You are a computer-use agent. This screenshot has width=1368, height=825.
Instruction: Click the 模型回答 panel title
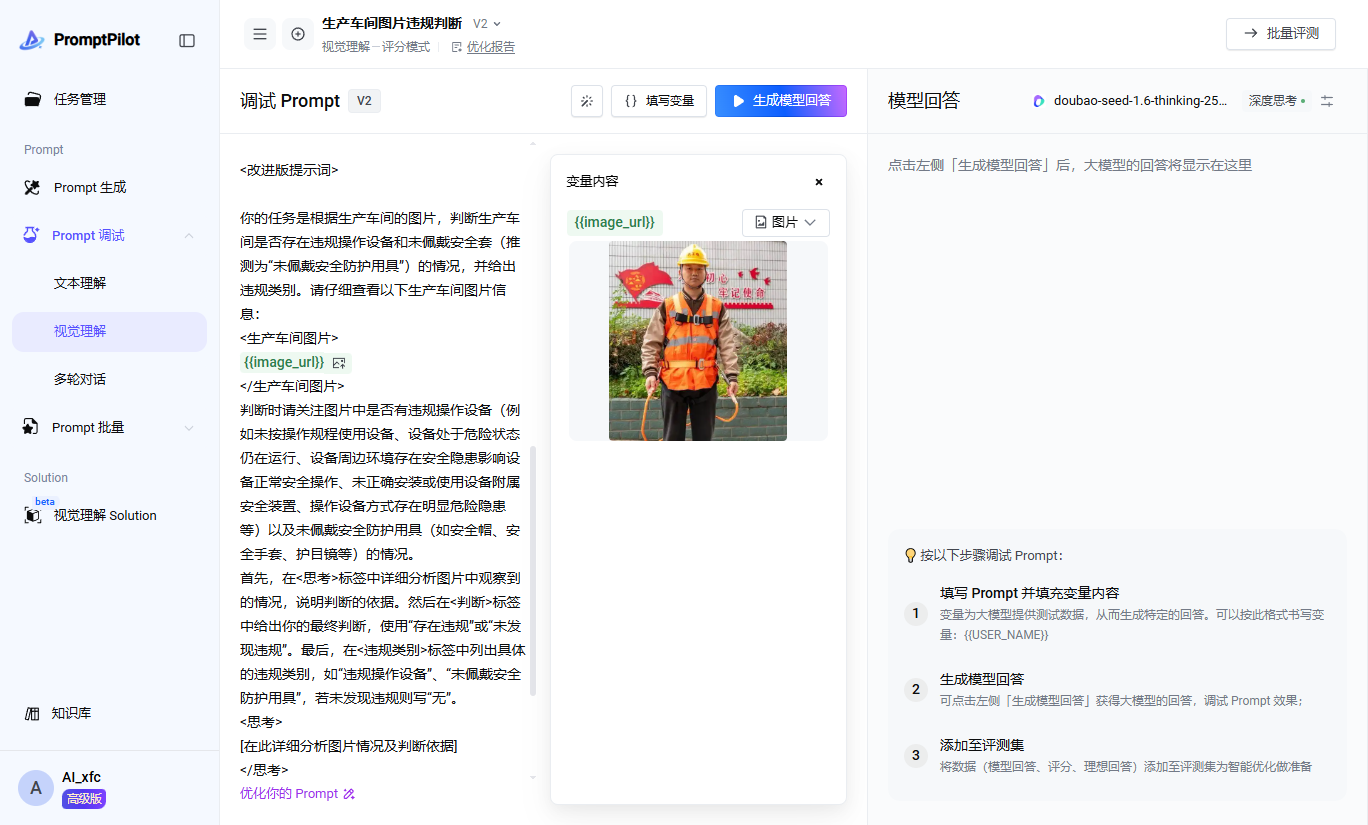924,100
